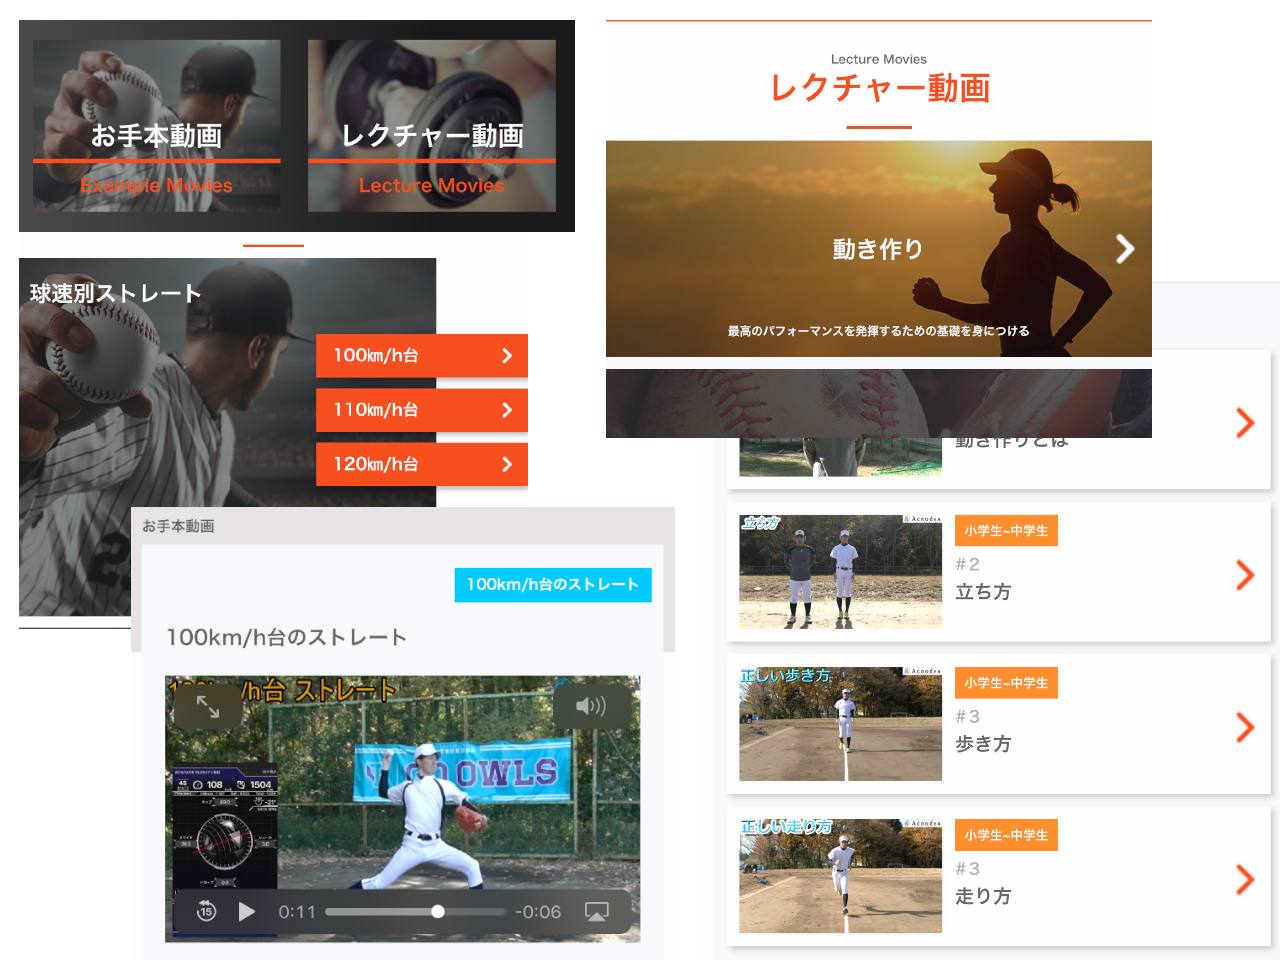Screen dimensions: 1280x960
Task: Click the 正しい走り方 video thumbnail
Action: pyautogui.click(x=840, y=876)
